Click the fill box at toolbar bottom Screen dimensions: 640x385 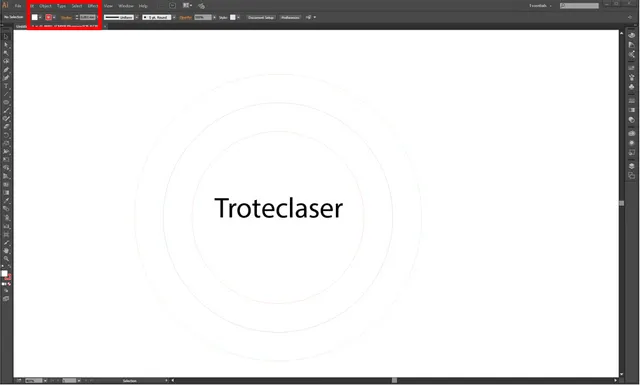4,274
